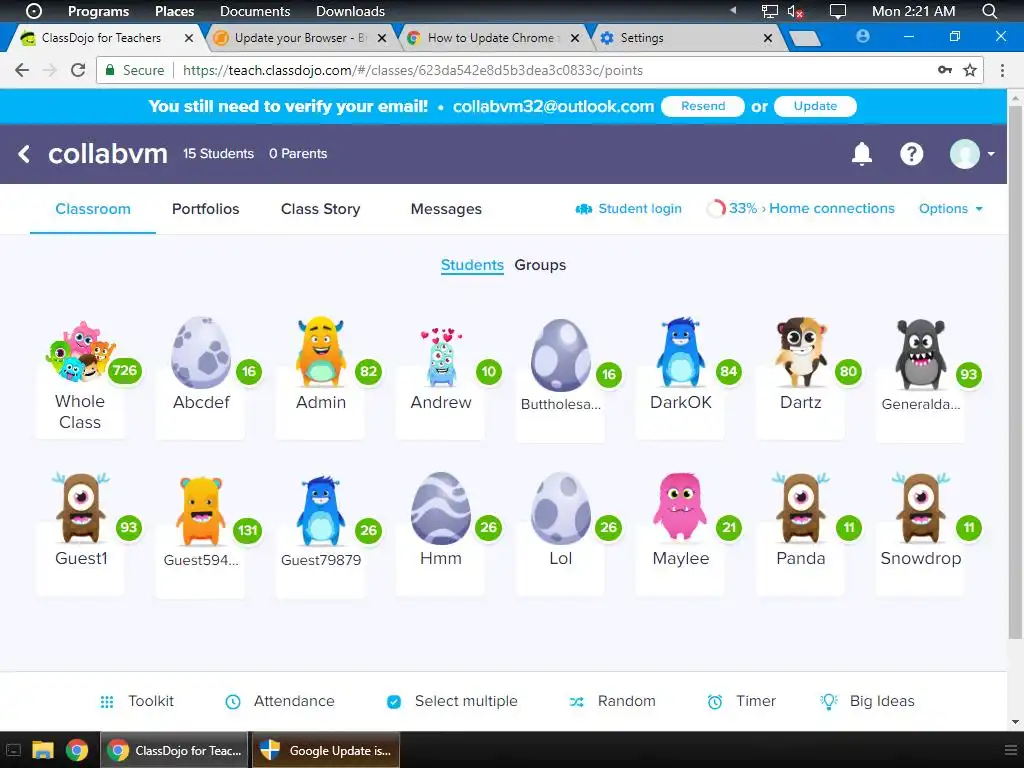Open Google Update taskbar window
Viewport: 1024px width, 768px height.
coord(325,750)
